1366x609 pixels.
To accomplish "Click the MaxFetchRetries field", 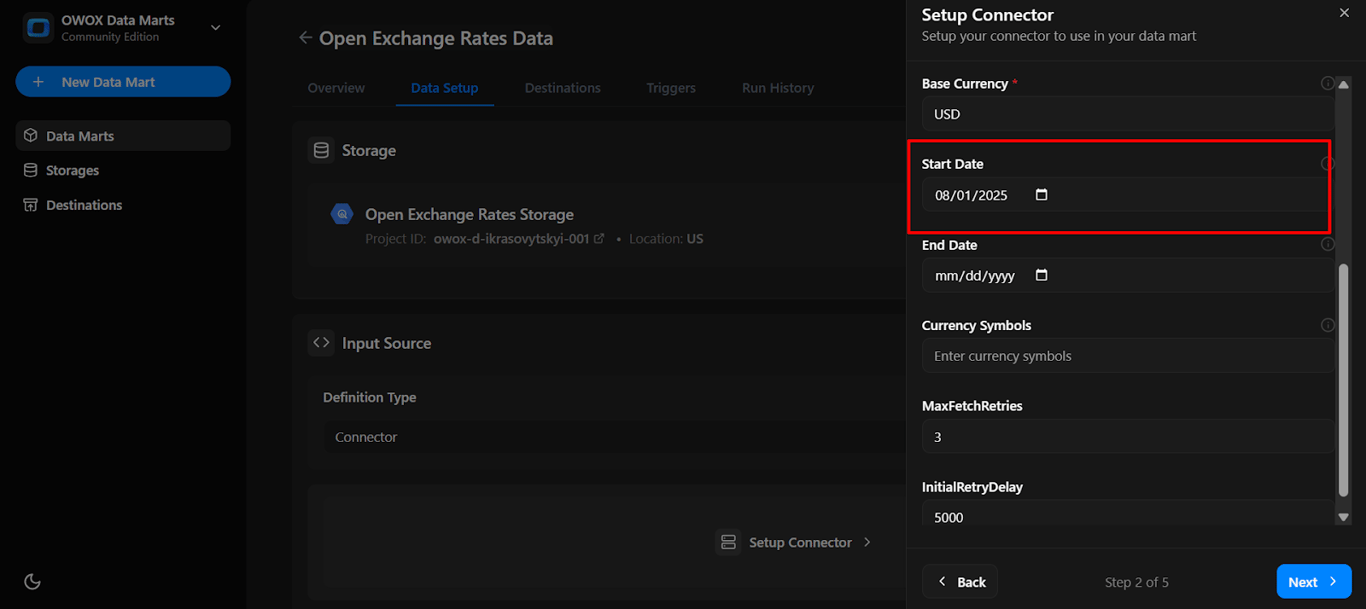I will pyautogui.click(x=1128, y=437).
